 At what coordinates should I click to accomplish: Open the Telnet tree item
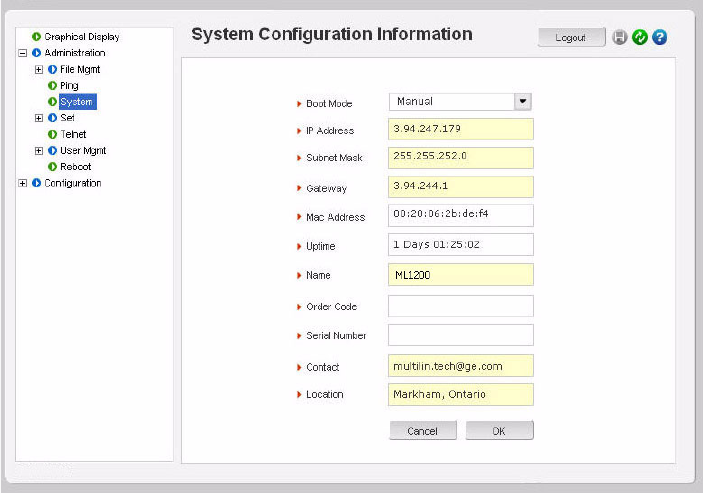click(x=73, y=134)
